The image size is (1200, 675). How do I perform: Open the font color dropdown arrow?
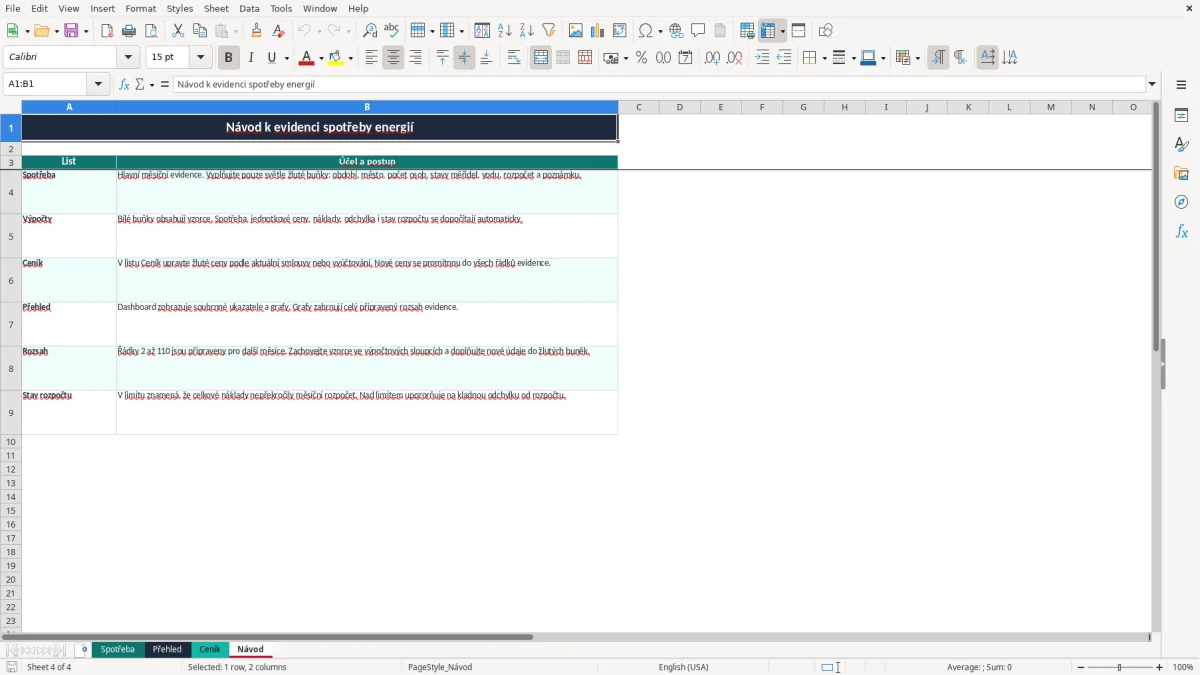[320, 58]
